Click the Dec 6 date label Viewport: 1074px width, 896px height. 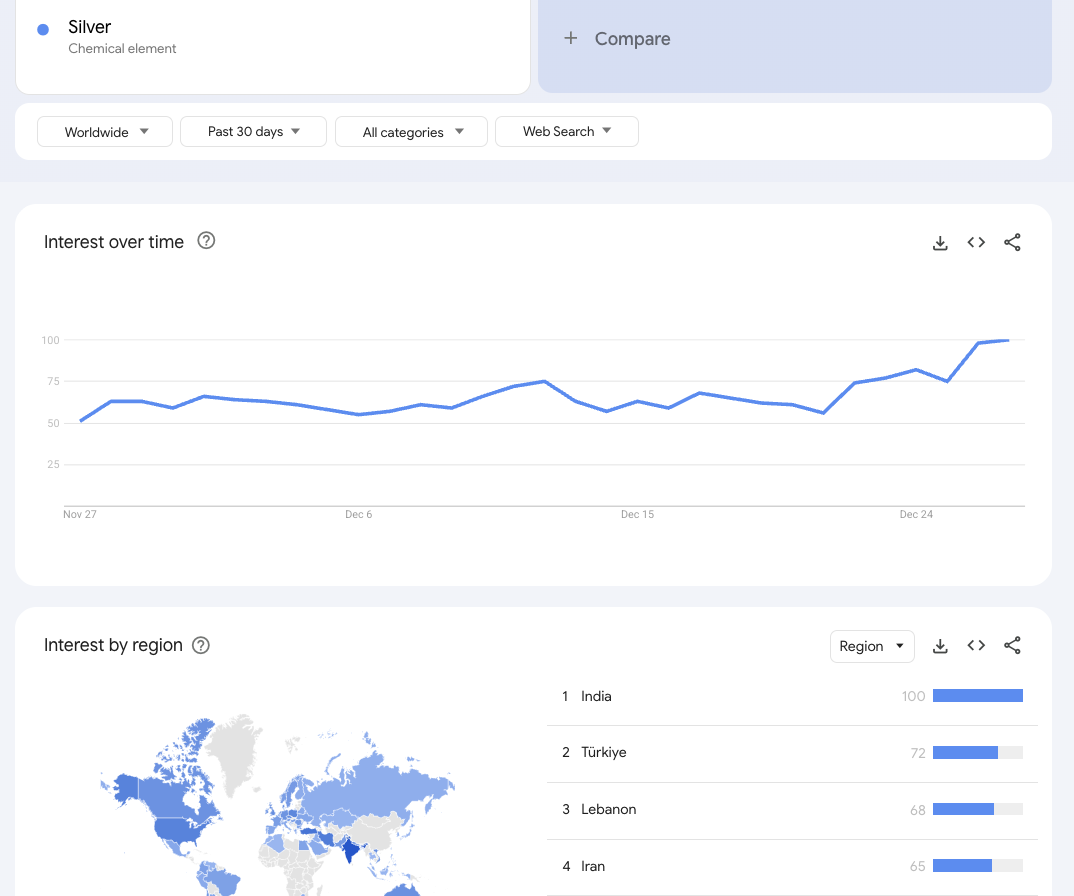(x=358, y=514)
